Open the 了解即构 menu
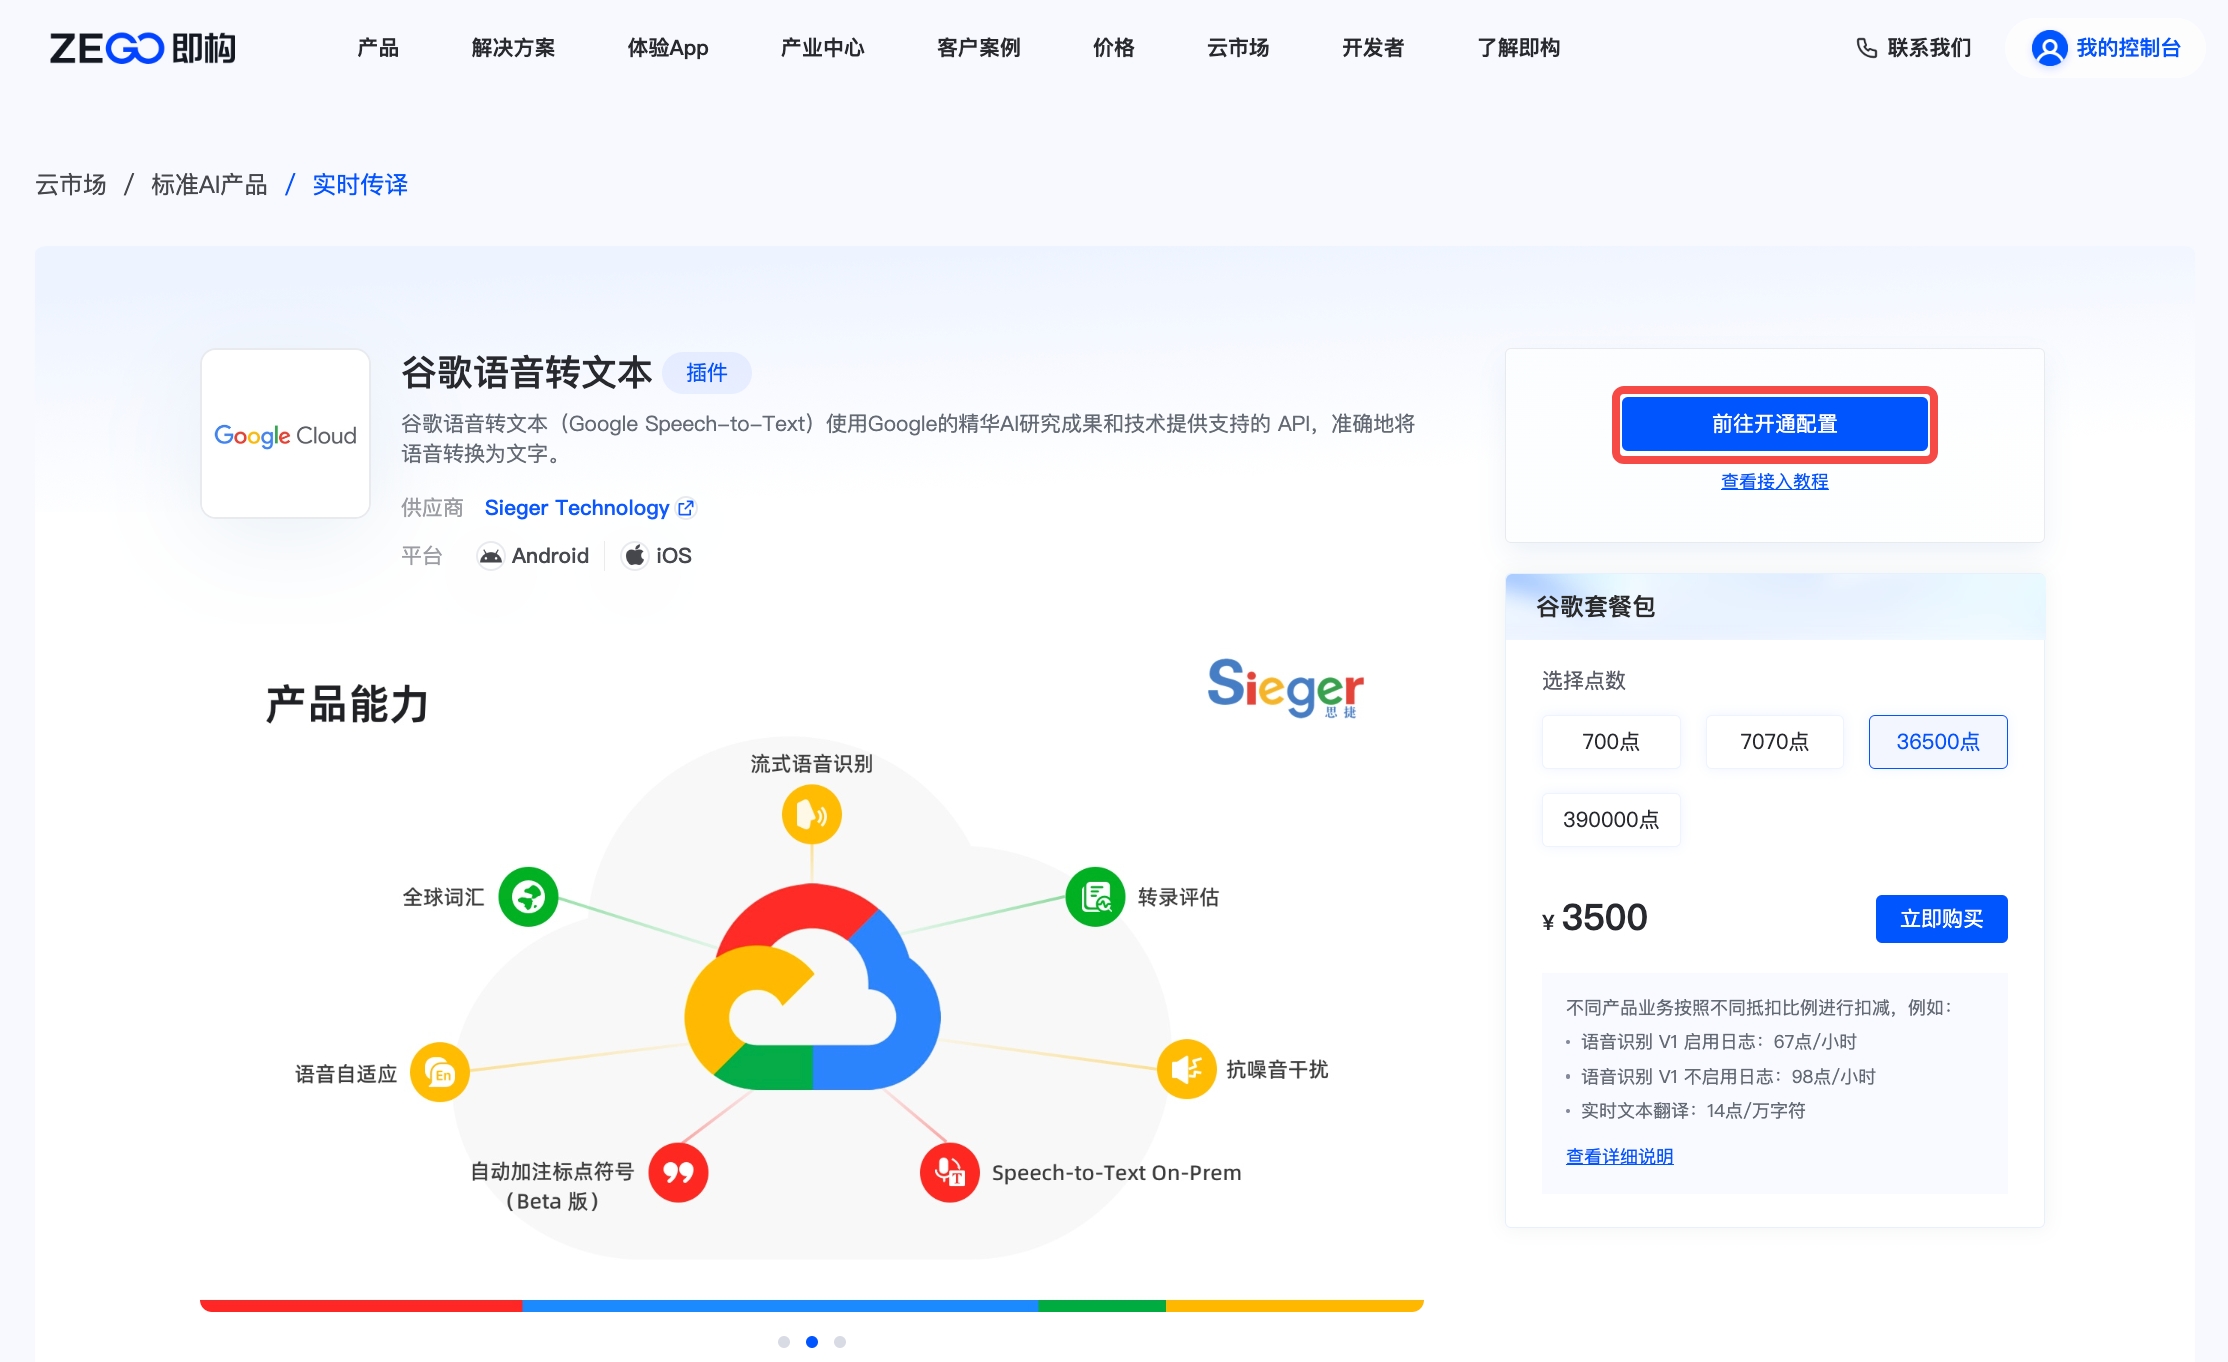Image resolution: width=2228 pixels, height=1362 pixels. click(1518, 48)
